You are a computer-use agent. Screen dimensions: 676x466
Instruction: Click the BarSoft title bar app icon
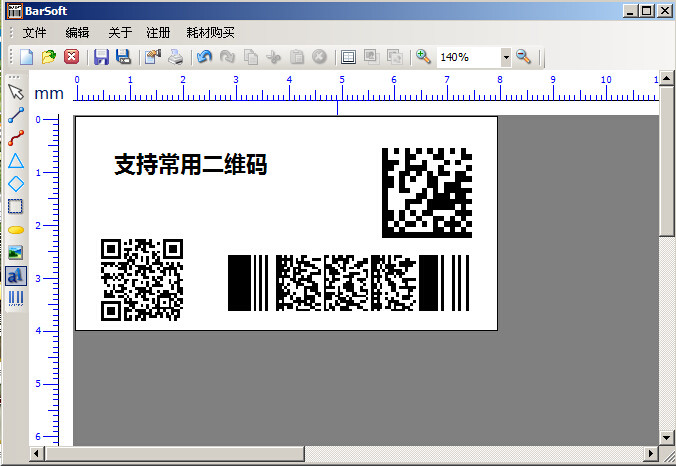pos(14,11)
